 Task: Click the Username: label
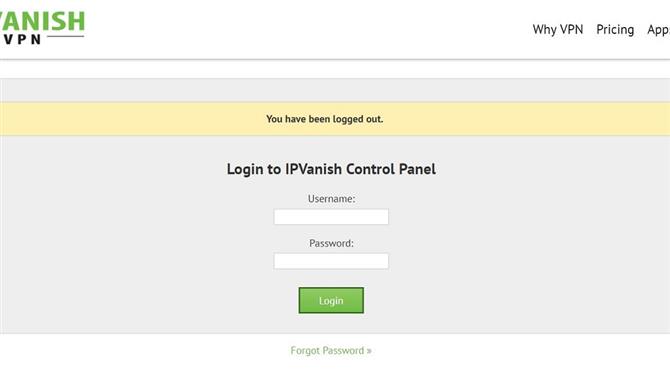coord(332,199)
